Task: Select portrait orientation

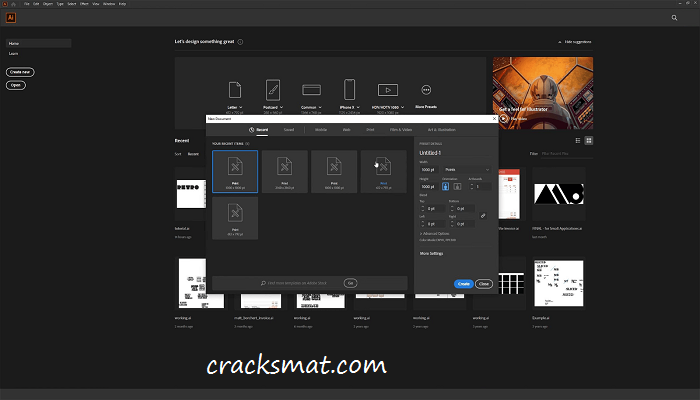Action: (446, 187)
